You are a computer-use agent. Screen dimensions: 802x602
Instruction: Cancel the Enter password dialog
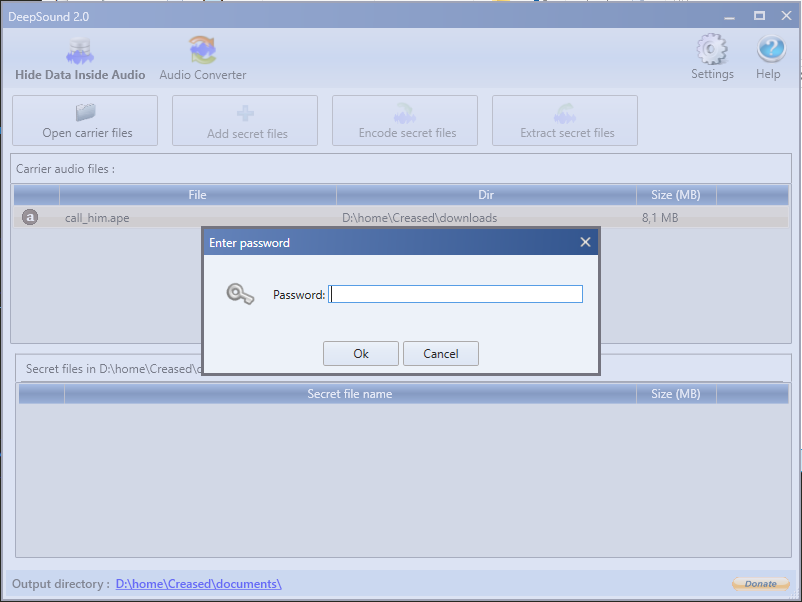441,353
